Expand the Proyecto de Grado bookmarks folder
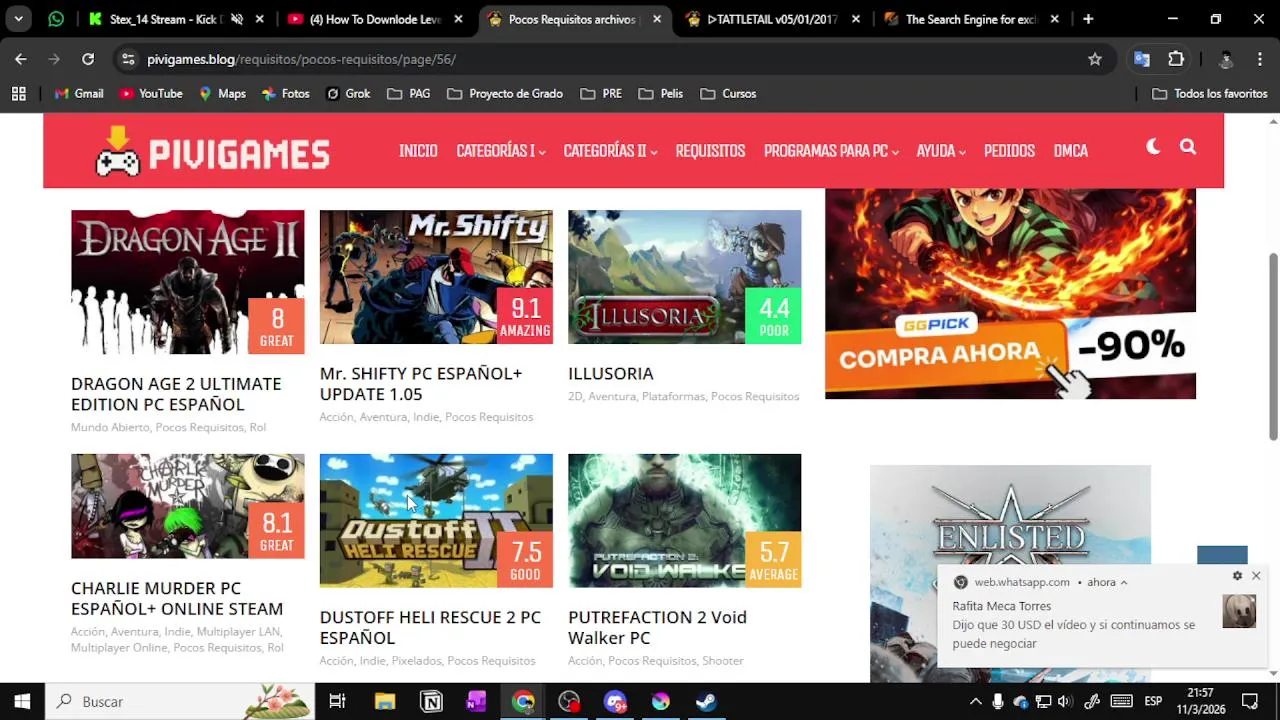1280x720 pixels. (x=505, y=93)
